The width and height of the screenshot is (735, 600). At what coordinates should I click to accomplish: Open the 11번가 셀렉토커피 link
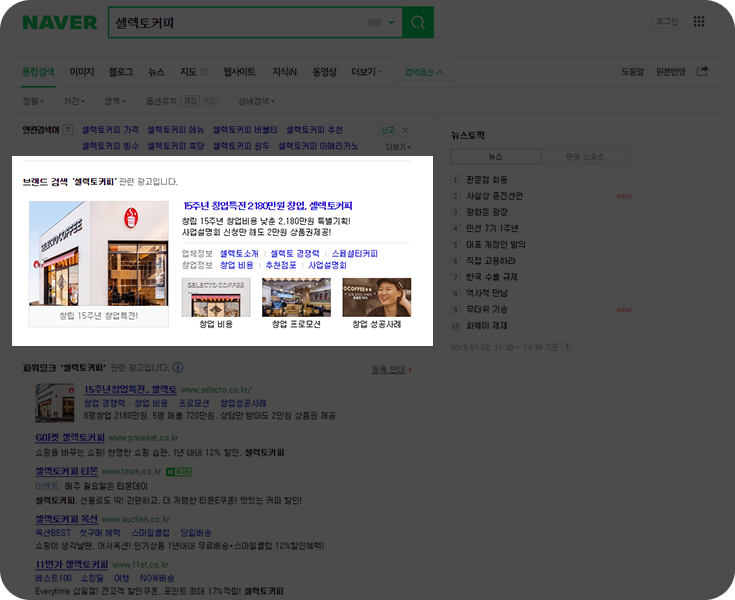tap(72, 565)
